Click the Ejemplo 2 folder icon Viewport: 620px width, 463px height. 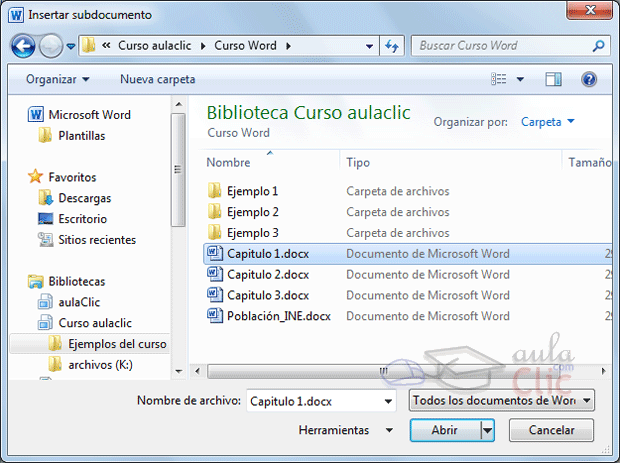[214, 212]
